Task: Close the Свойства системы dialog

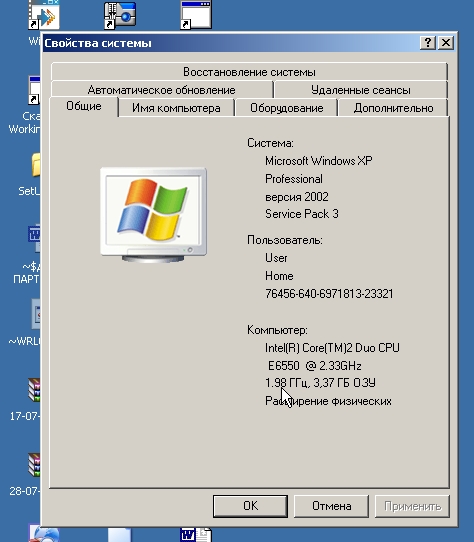Action: pyautogui.click(x=446, y=43)
